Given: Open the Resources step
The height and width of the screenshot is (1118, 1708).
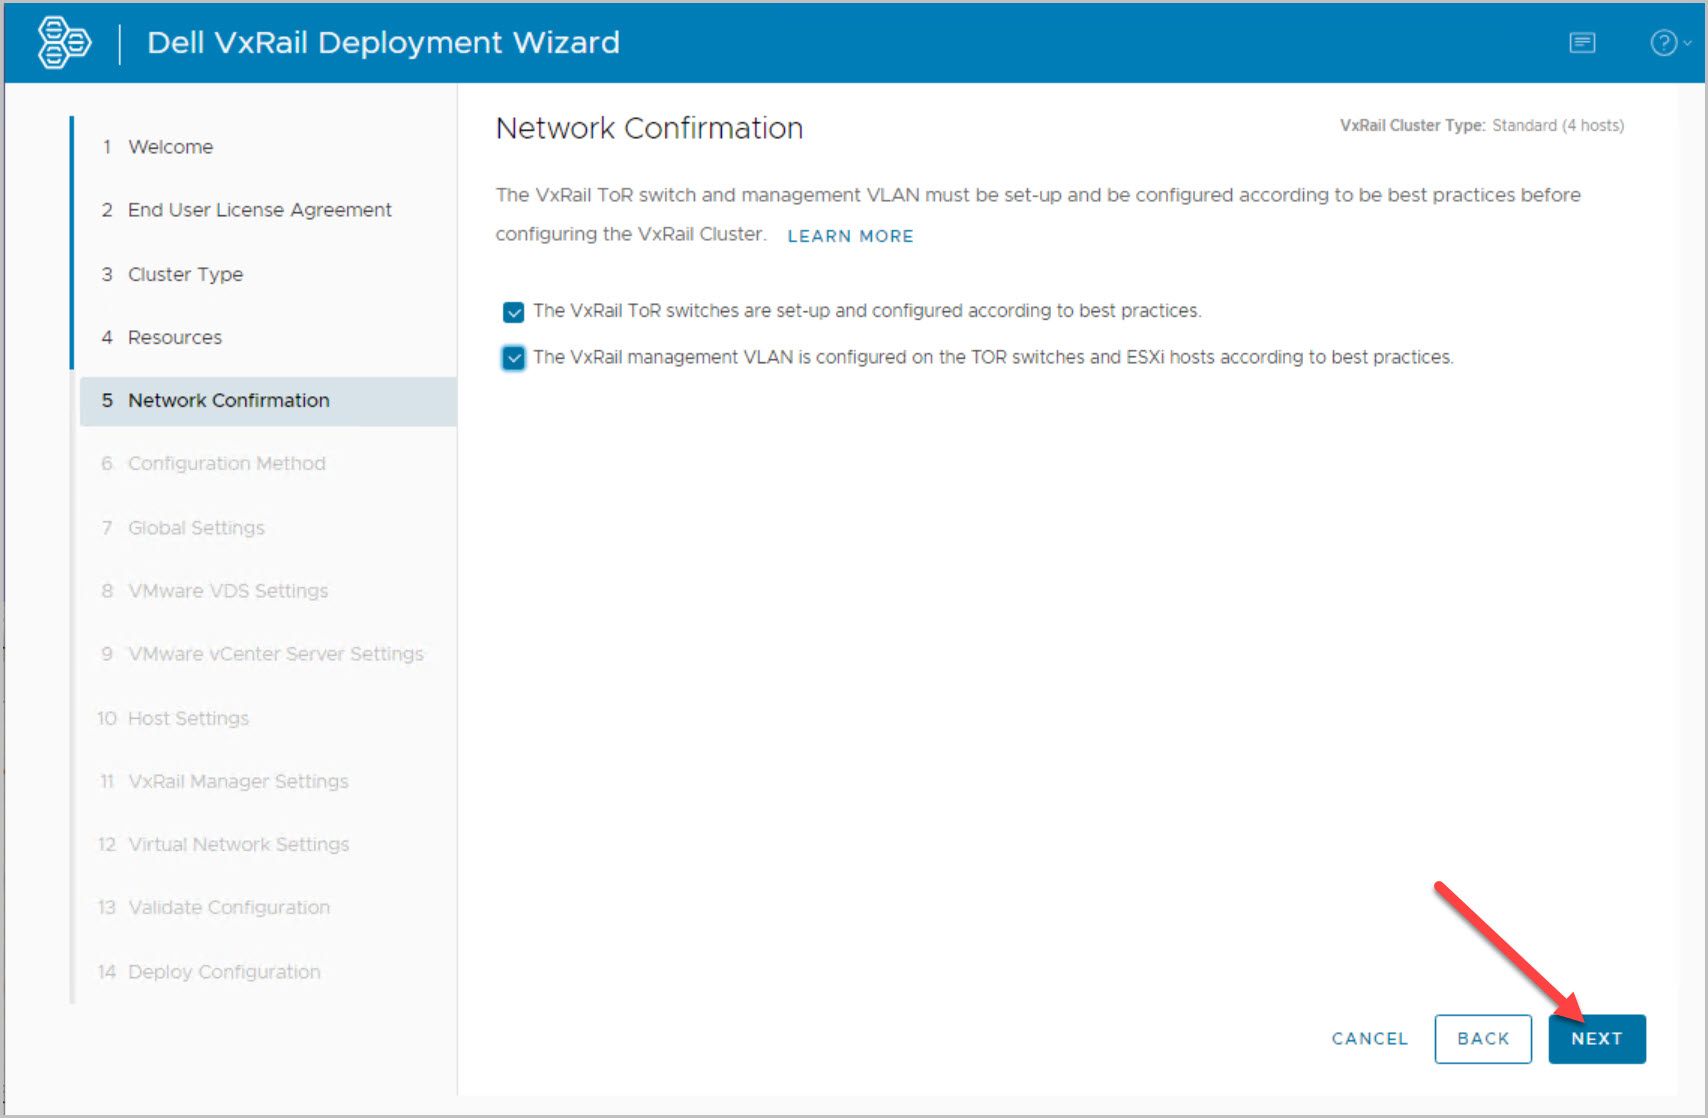Looking at the screenshot, I should coord(175,337).
